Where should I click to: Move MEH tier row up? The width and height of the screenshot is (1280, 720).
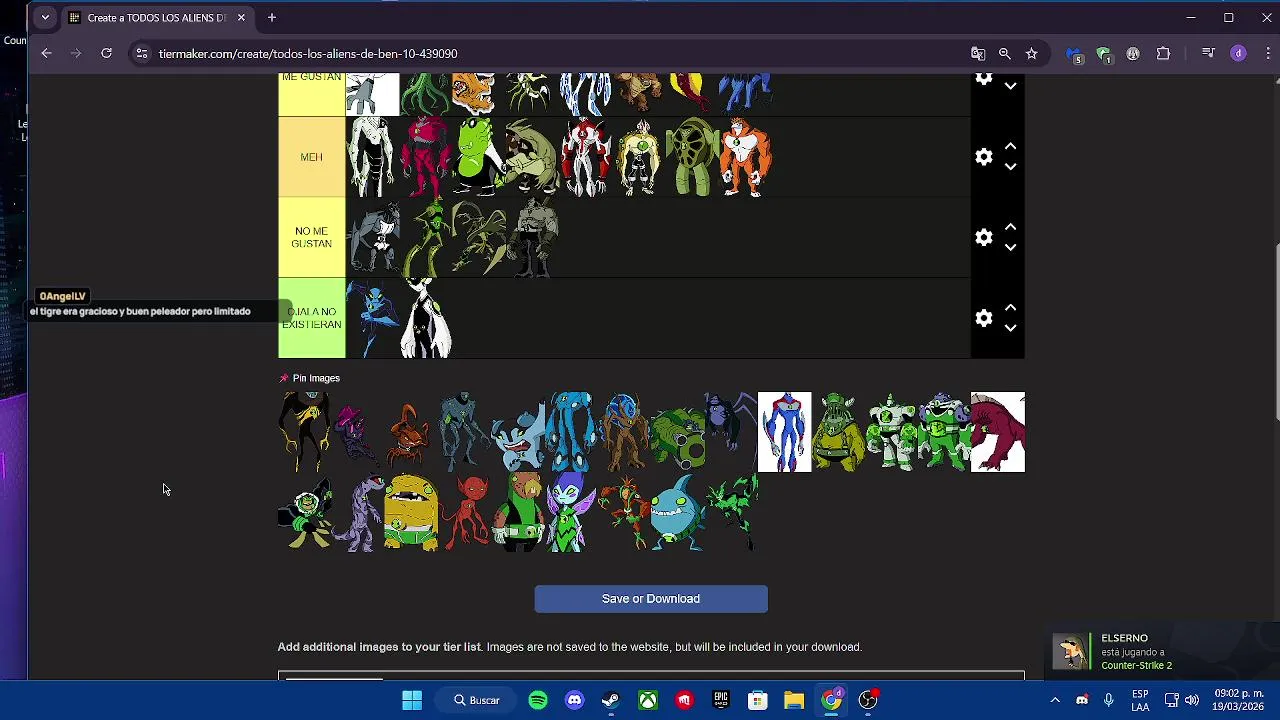coord(1010,146)
